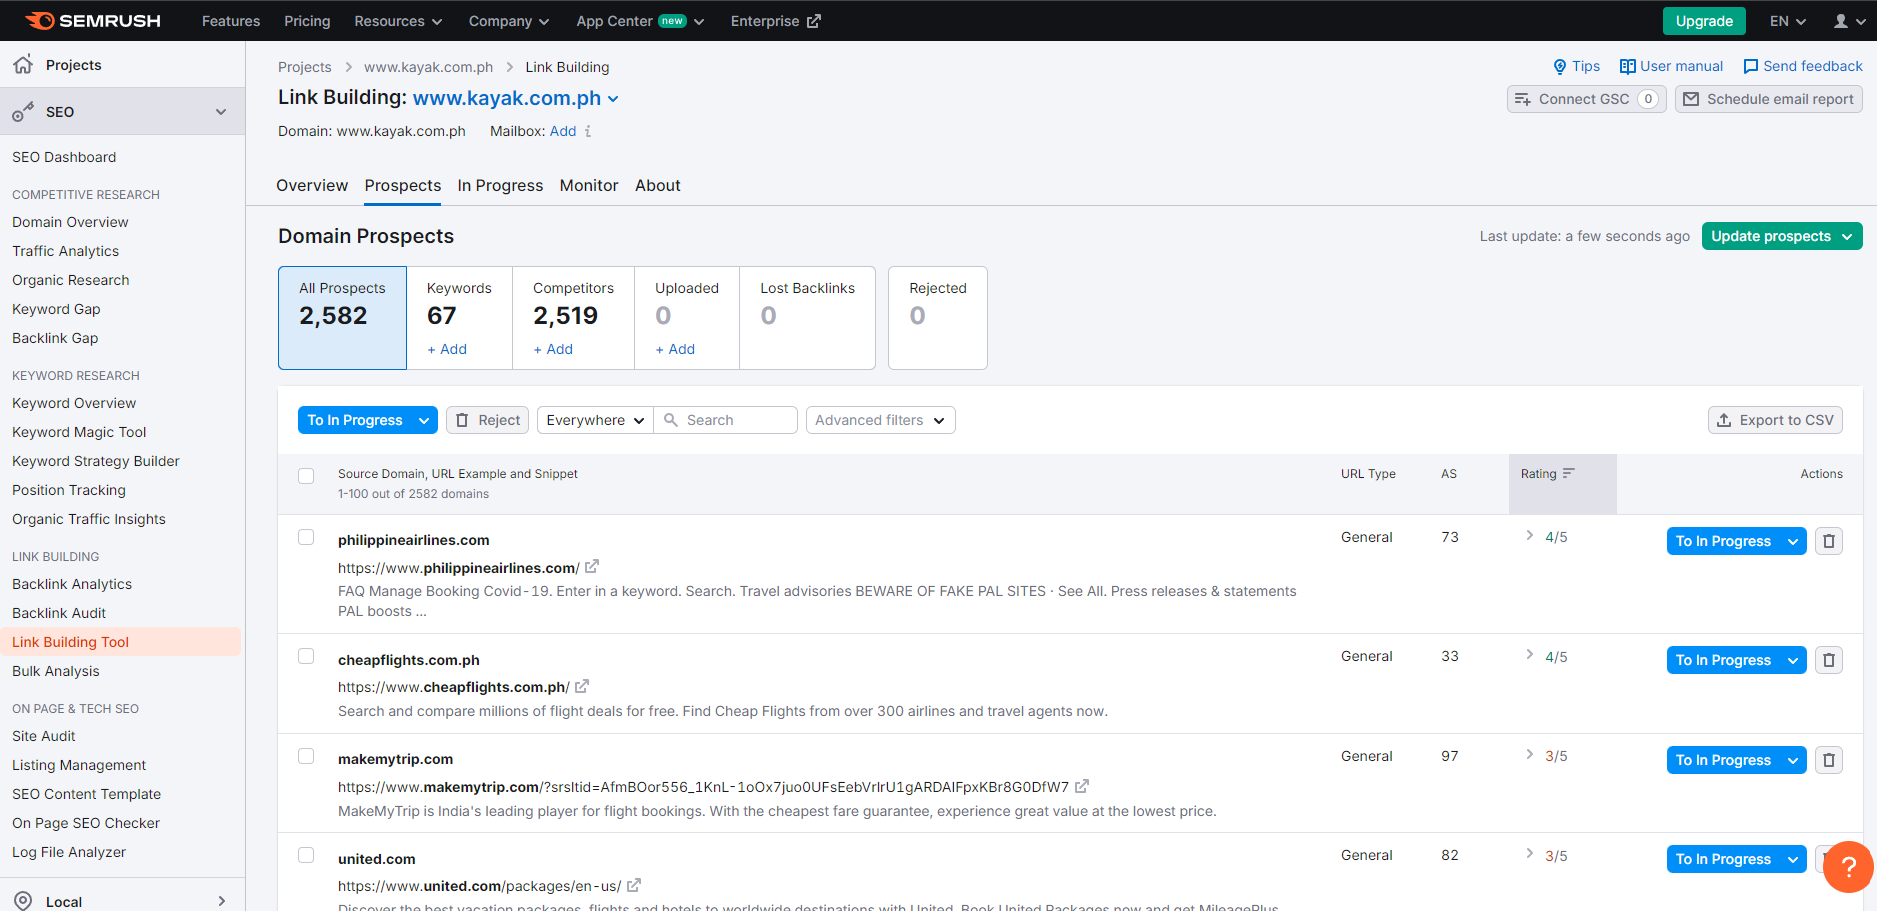Image resolution: width=1877 pixels, height=911 pixels.
Task: Open the Update prospects dropdown
Action: coord(1782,236)
